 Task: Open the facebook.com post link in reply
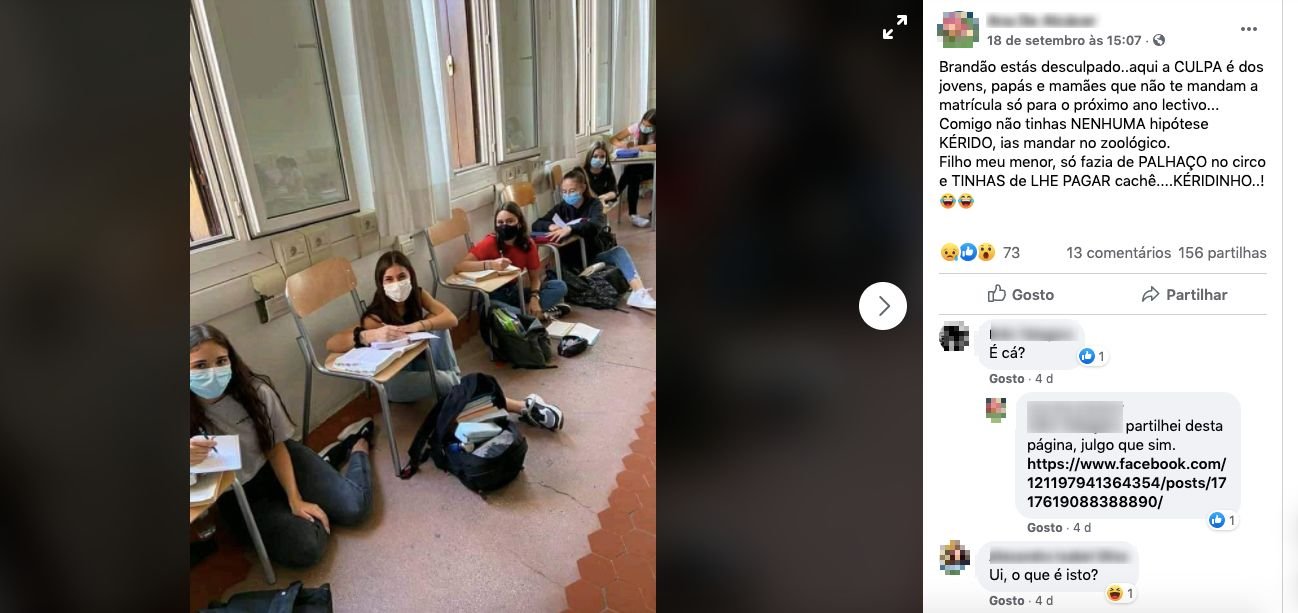pos(1126,483)
